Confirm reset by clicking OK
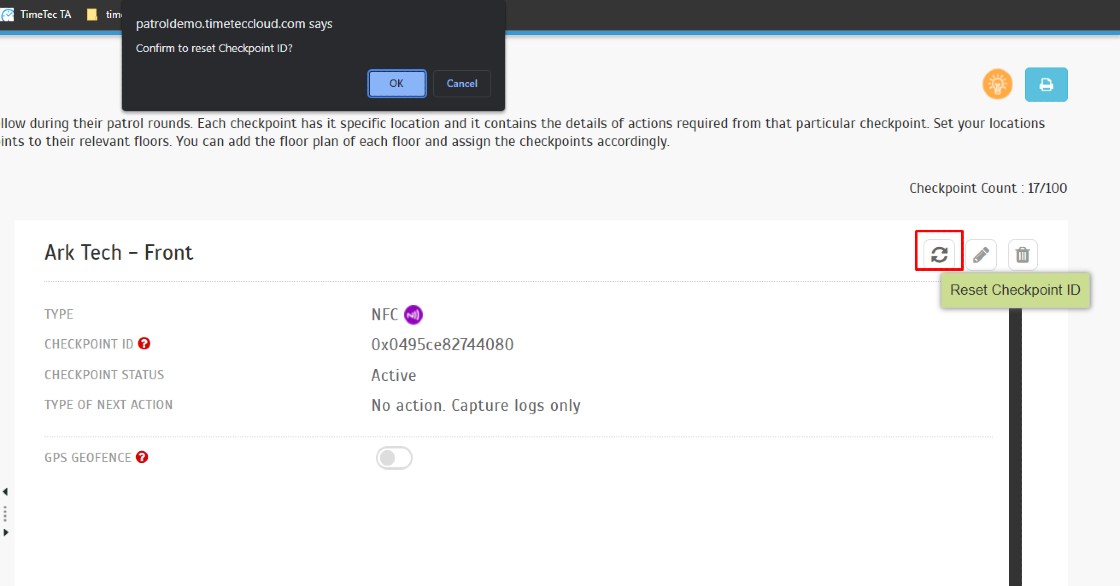This screenshot has width=1120, height=586. click(396, 83)
